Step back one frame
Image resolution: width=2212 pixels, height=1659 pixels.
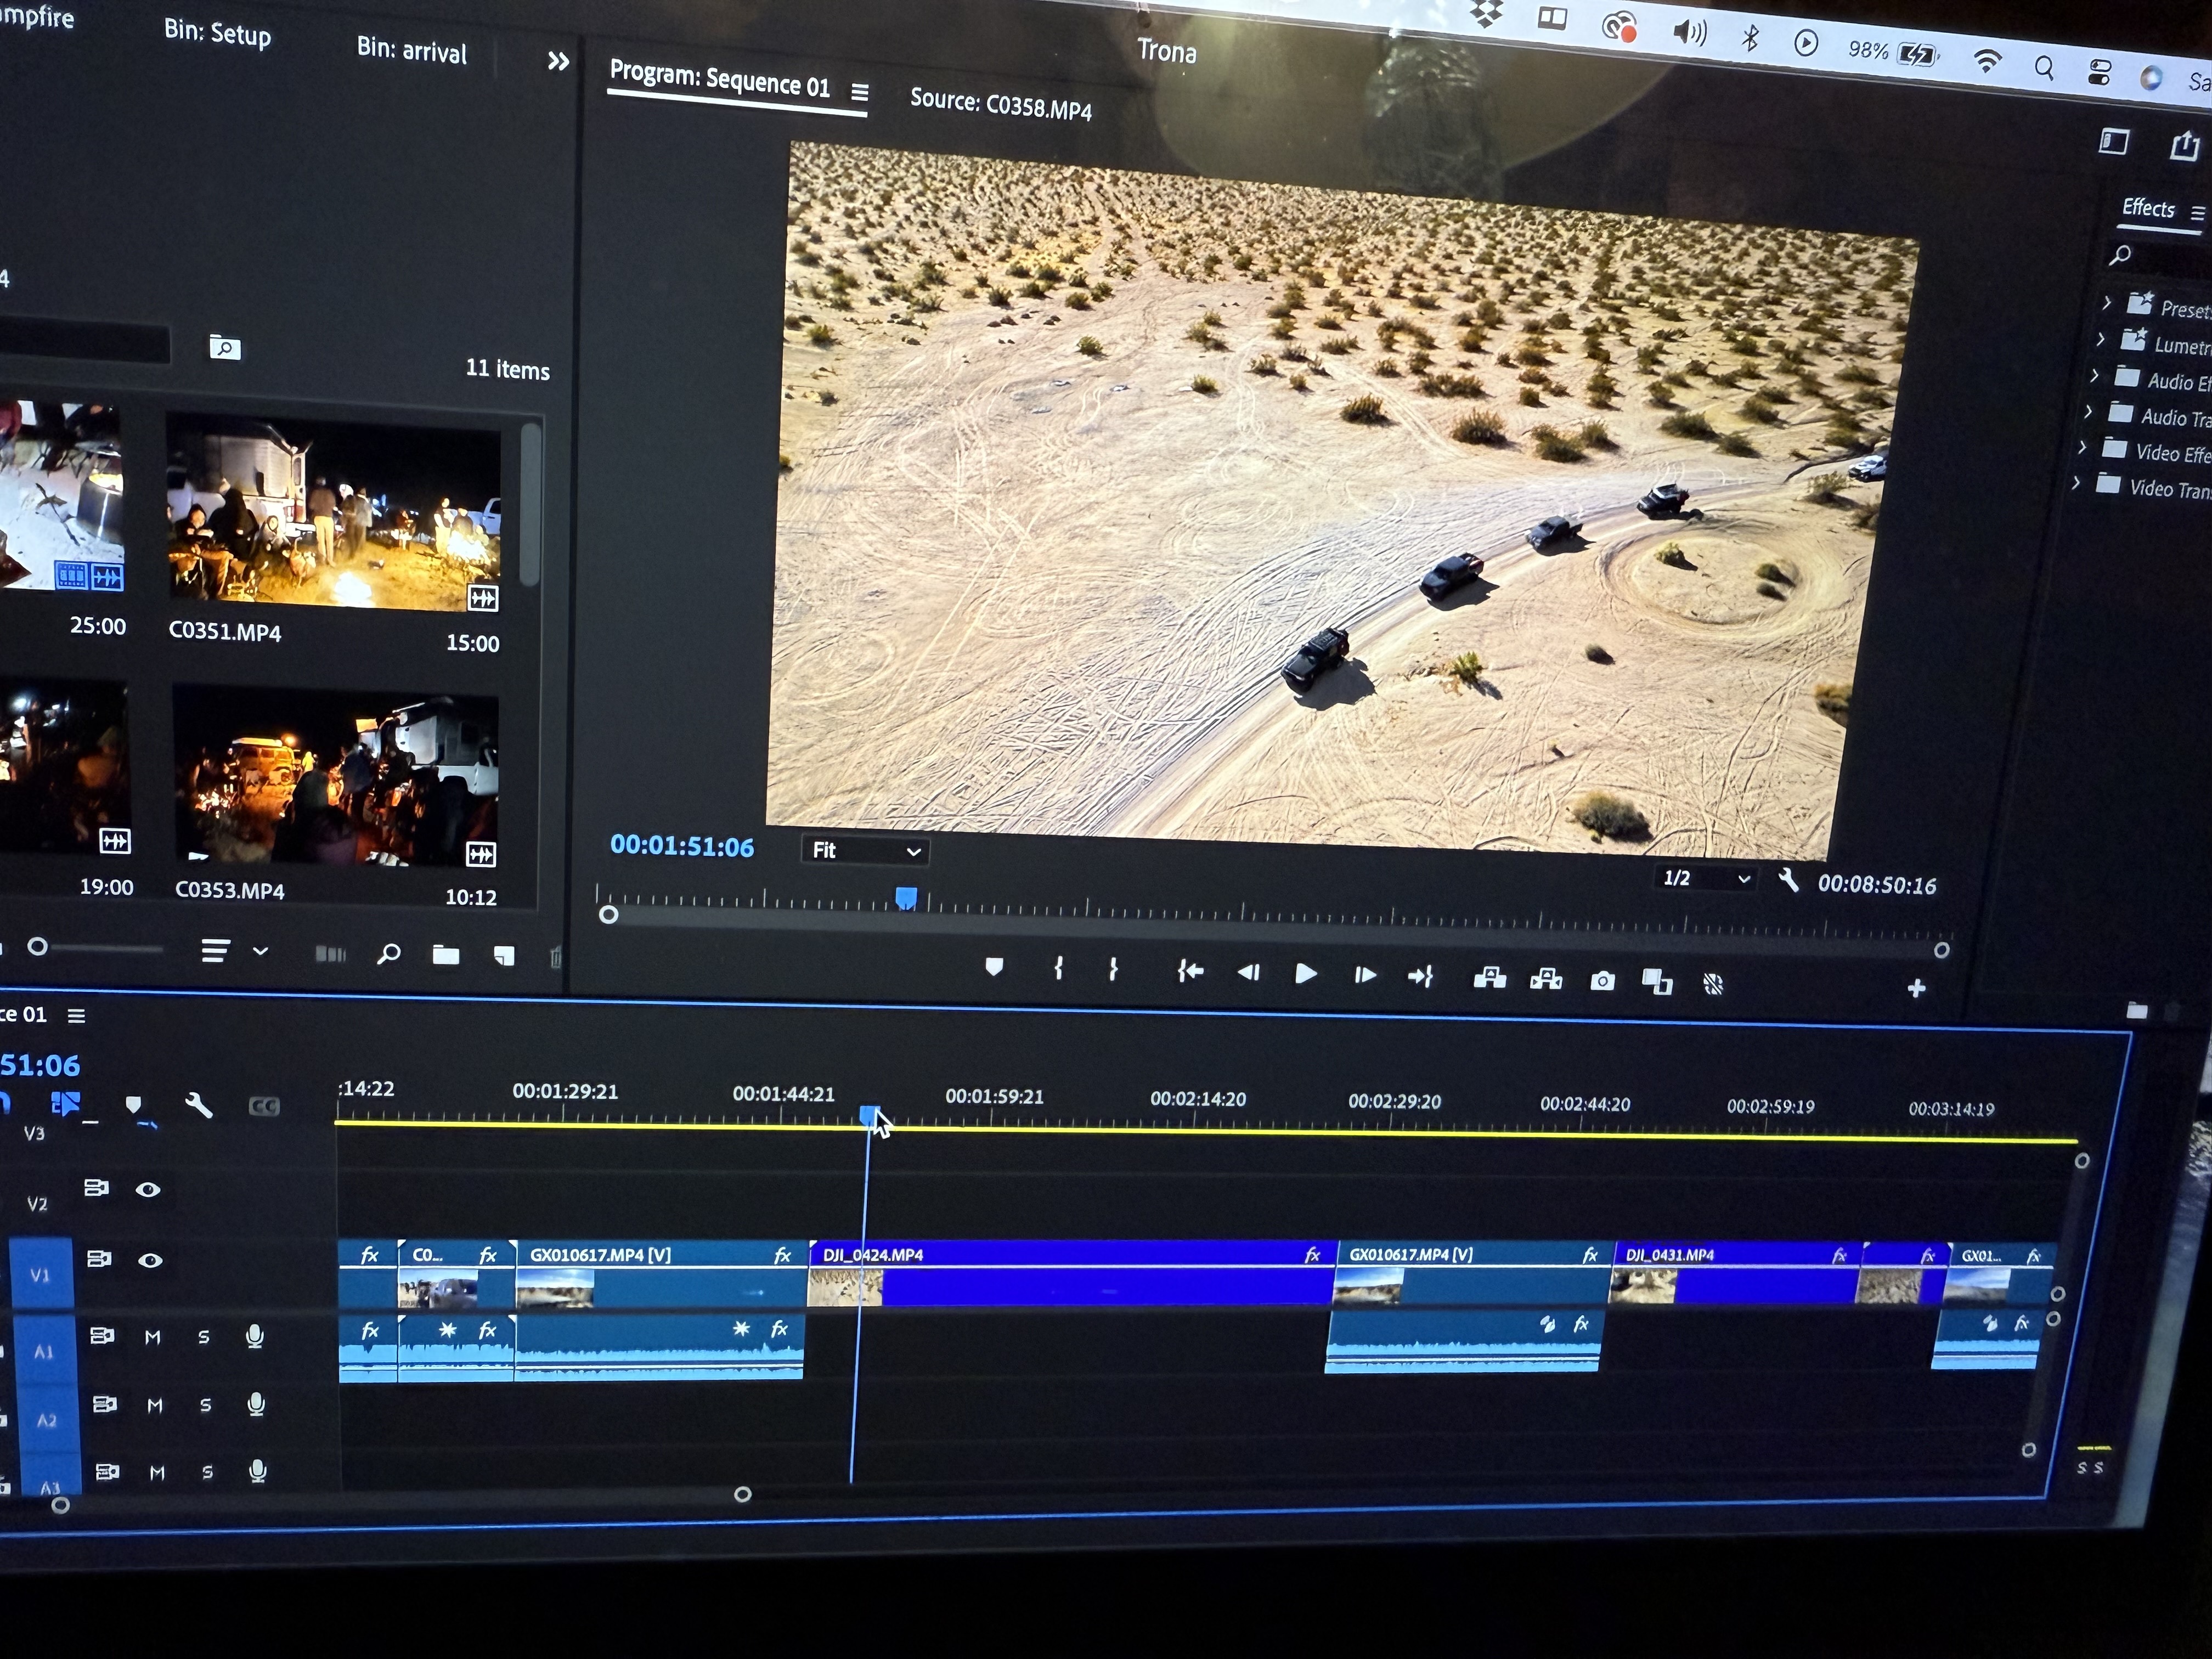1248,972
